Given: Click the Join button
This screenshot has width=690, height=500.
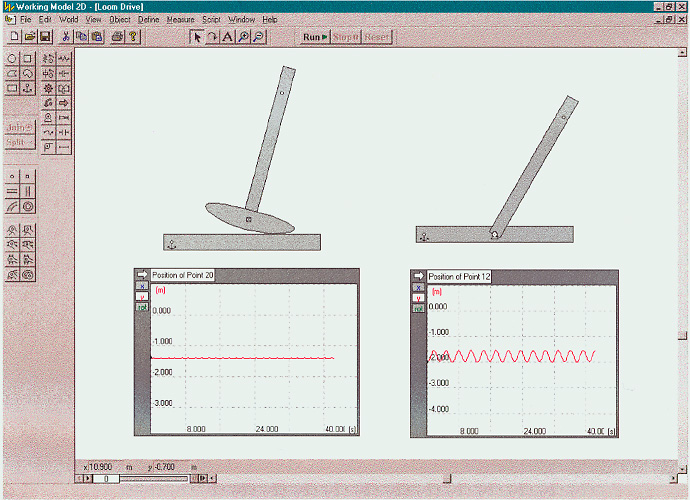Looking at the screenshot, I should coord(19,127).
